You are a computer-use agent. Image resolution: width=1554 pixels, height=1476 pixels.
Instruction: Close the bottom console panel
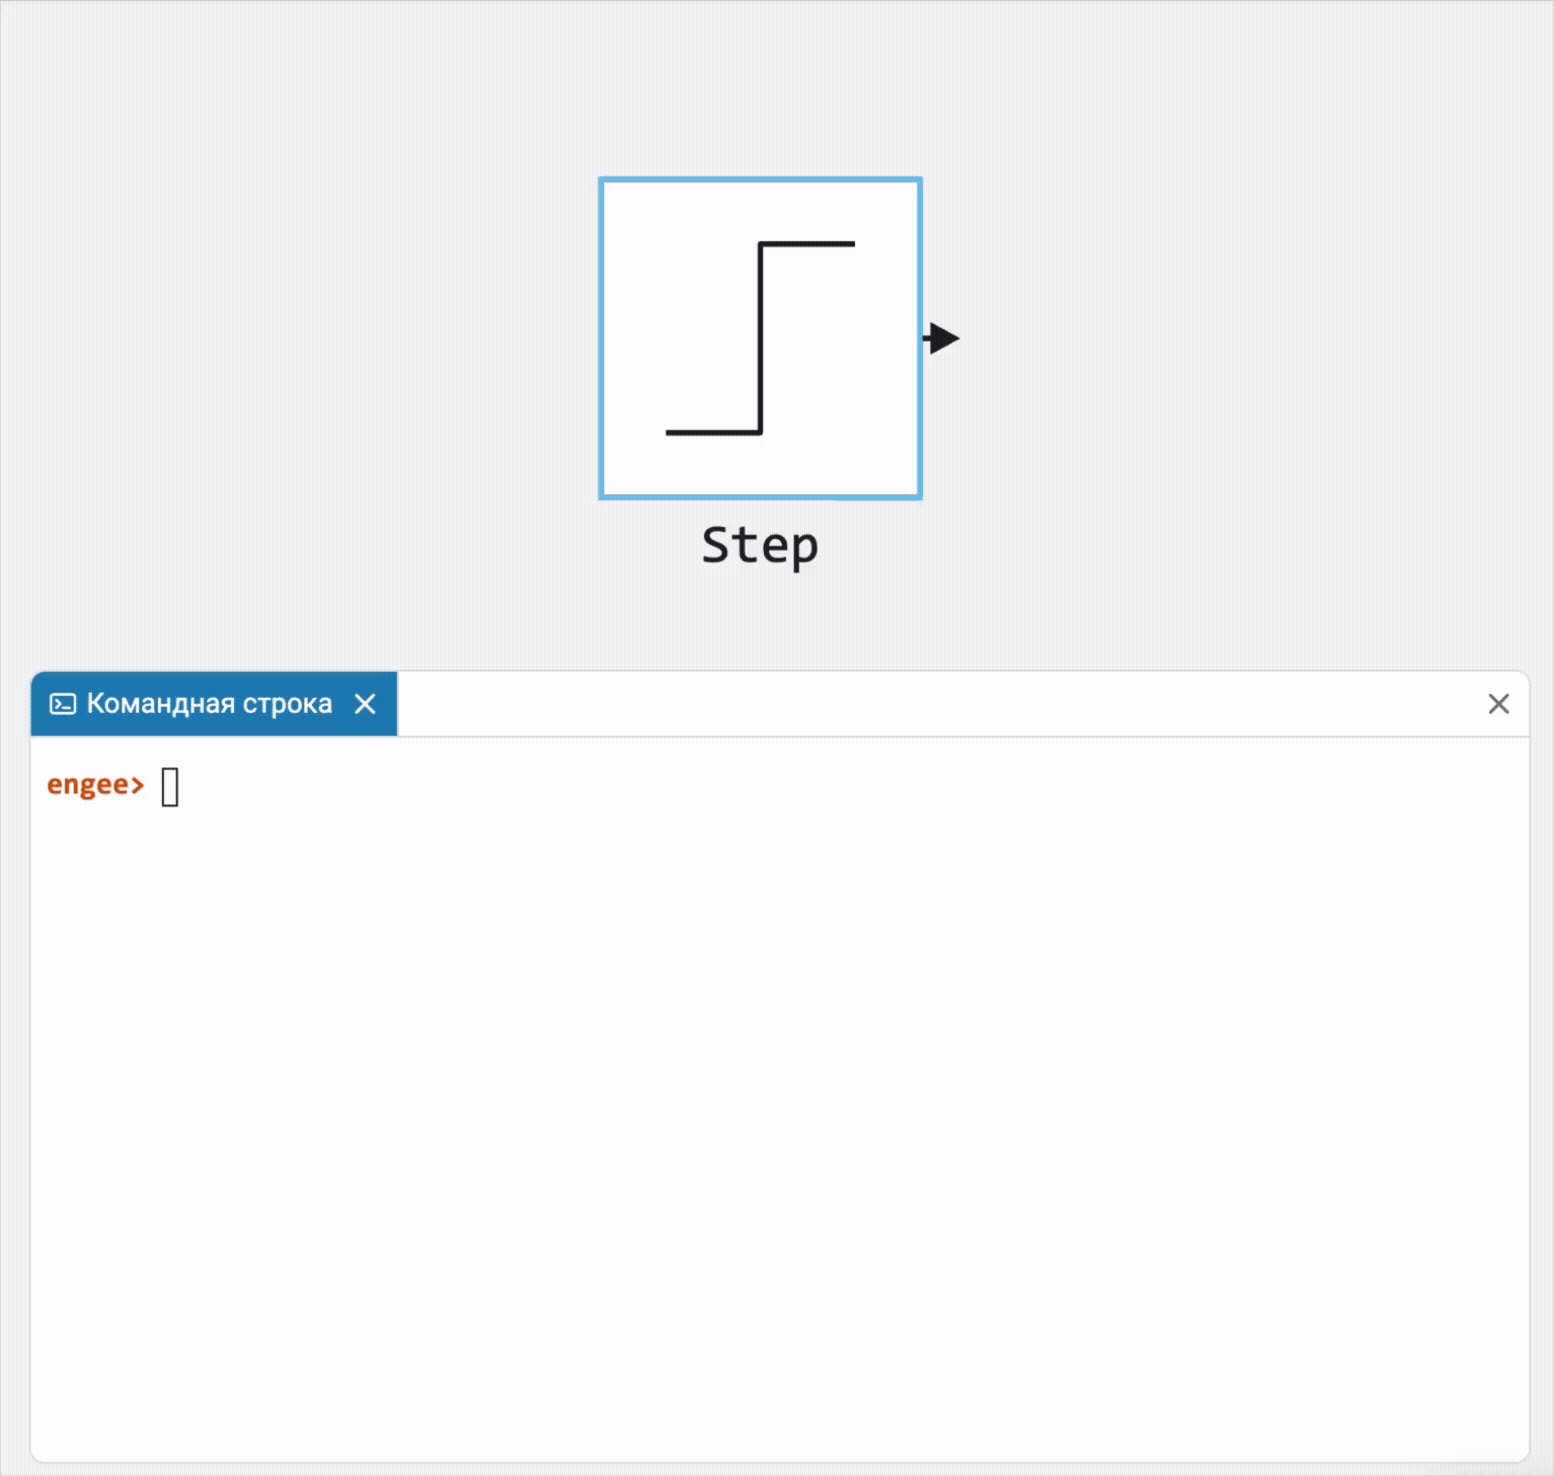click(1498, 704)
